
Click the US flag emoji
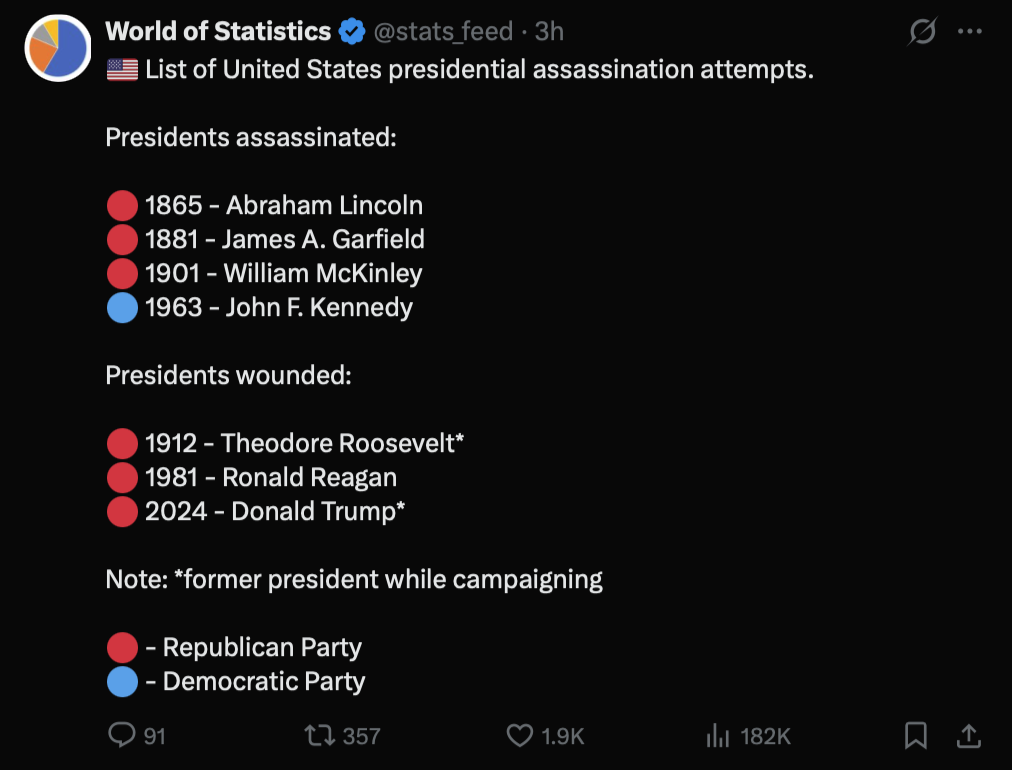tap(122, 71)
